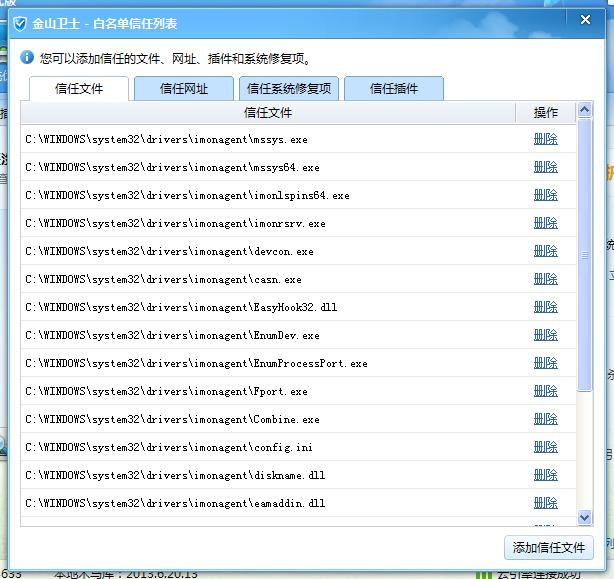Click the vertical scrollbar thumb
This screenshot has height=579, width=614.
point(584,255)
